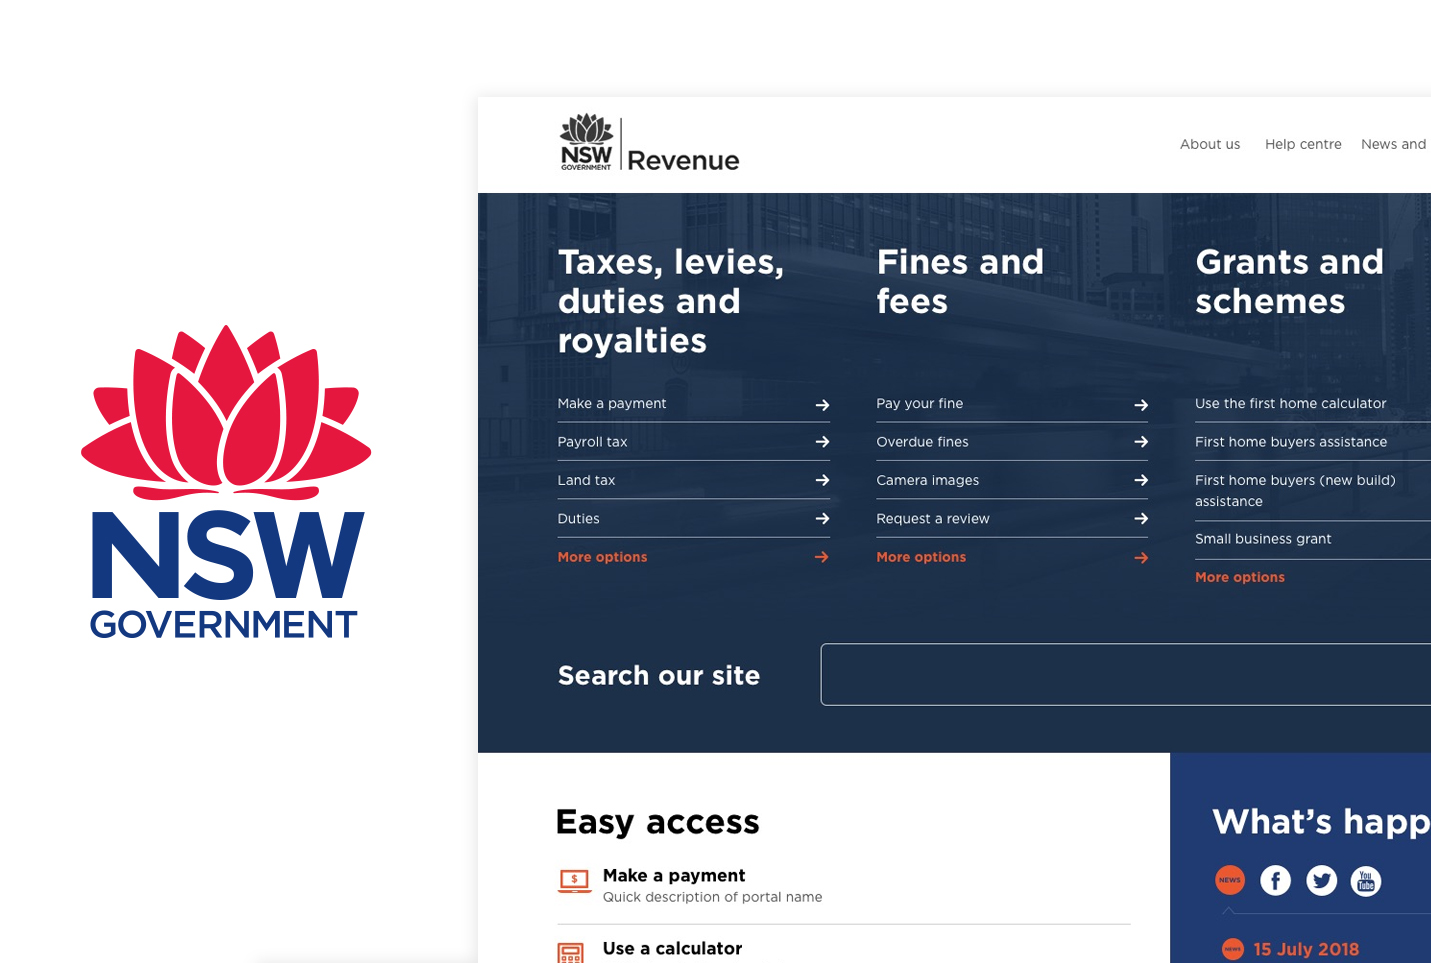Click the Request a review arrow icon

click(1141, 518)
